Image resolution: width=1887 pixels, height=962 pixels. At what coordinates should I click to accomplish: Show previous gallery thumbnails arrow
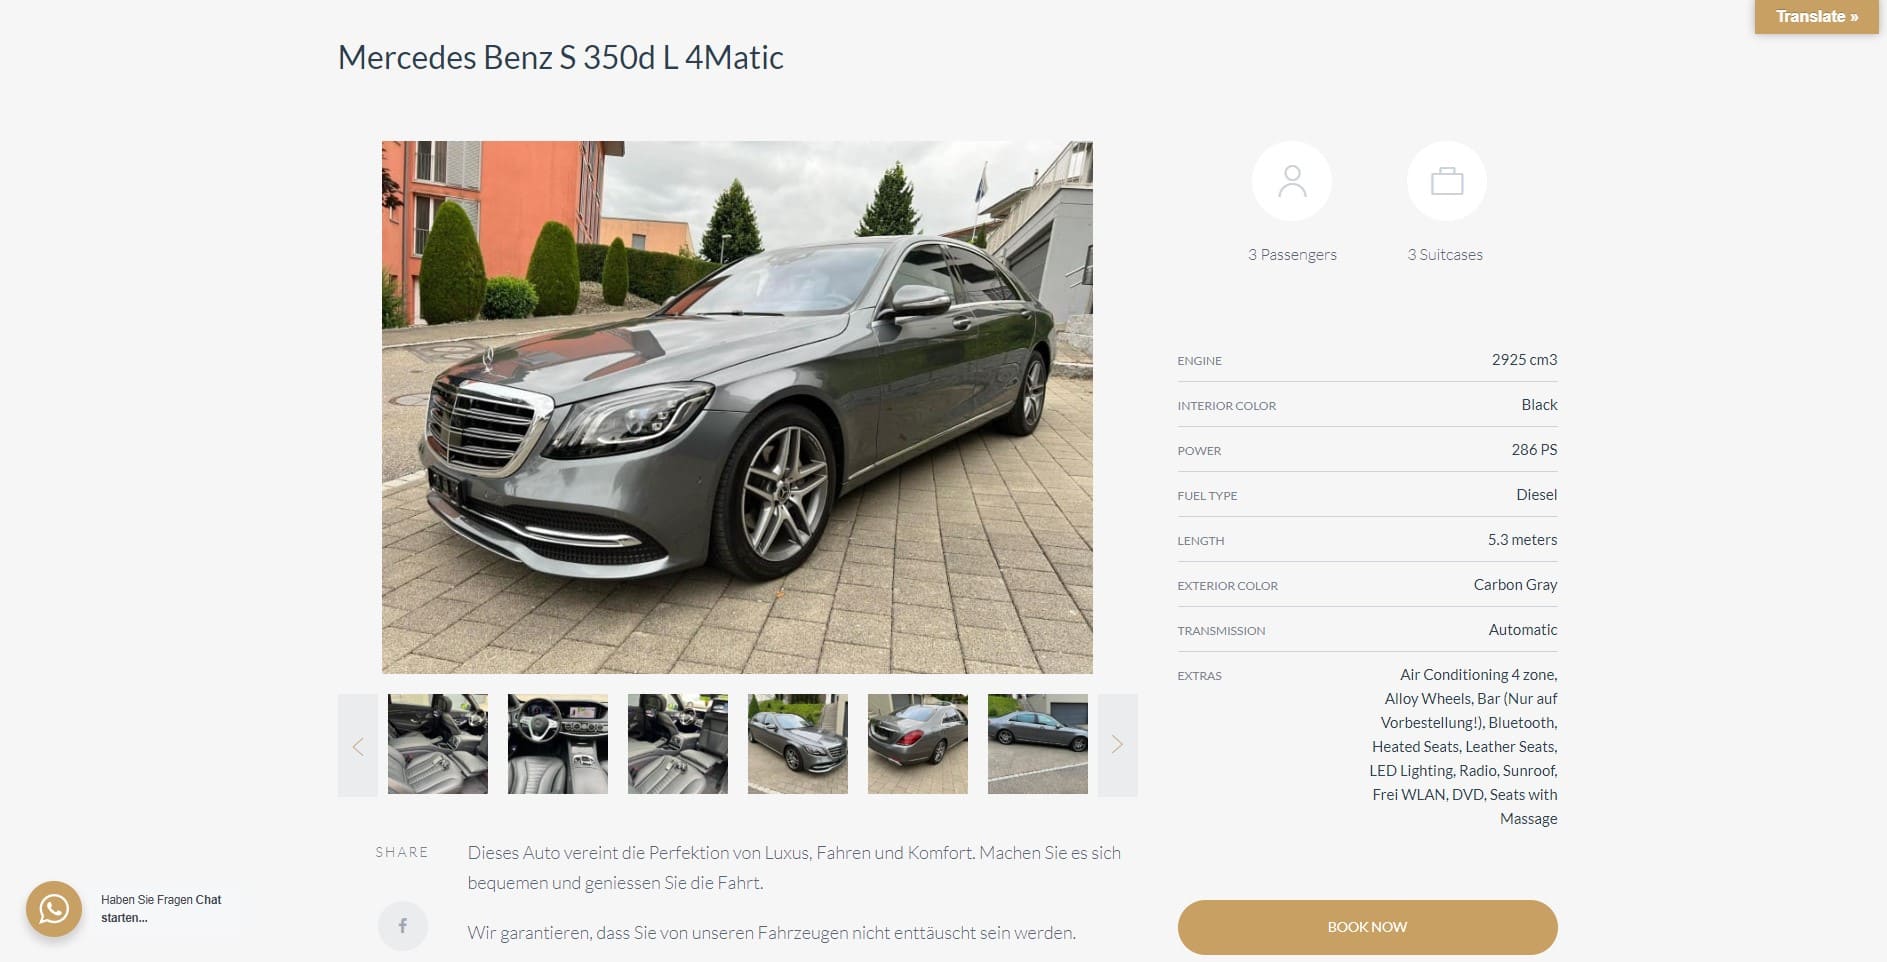pyautogui.click(x=358, y=745)
